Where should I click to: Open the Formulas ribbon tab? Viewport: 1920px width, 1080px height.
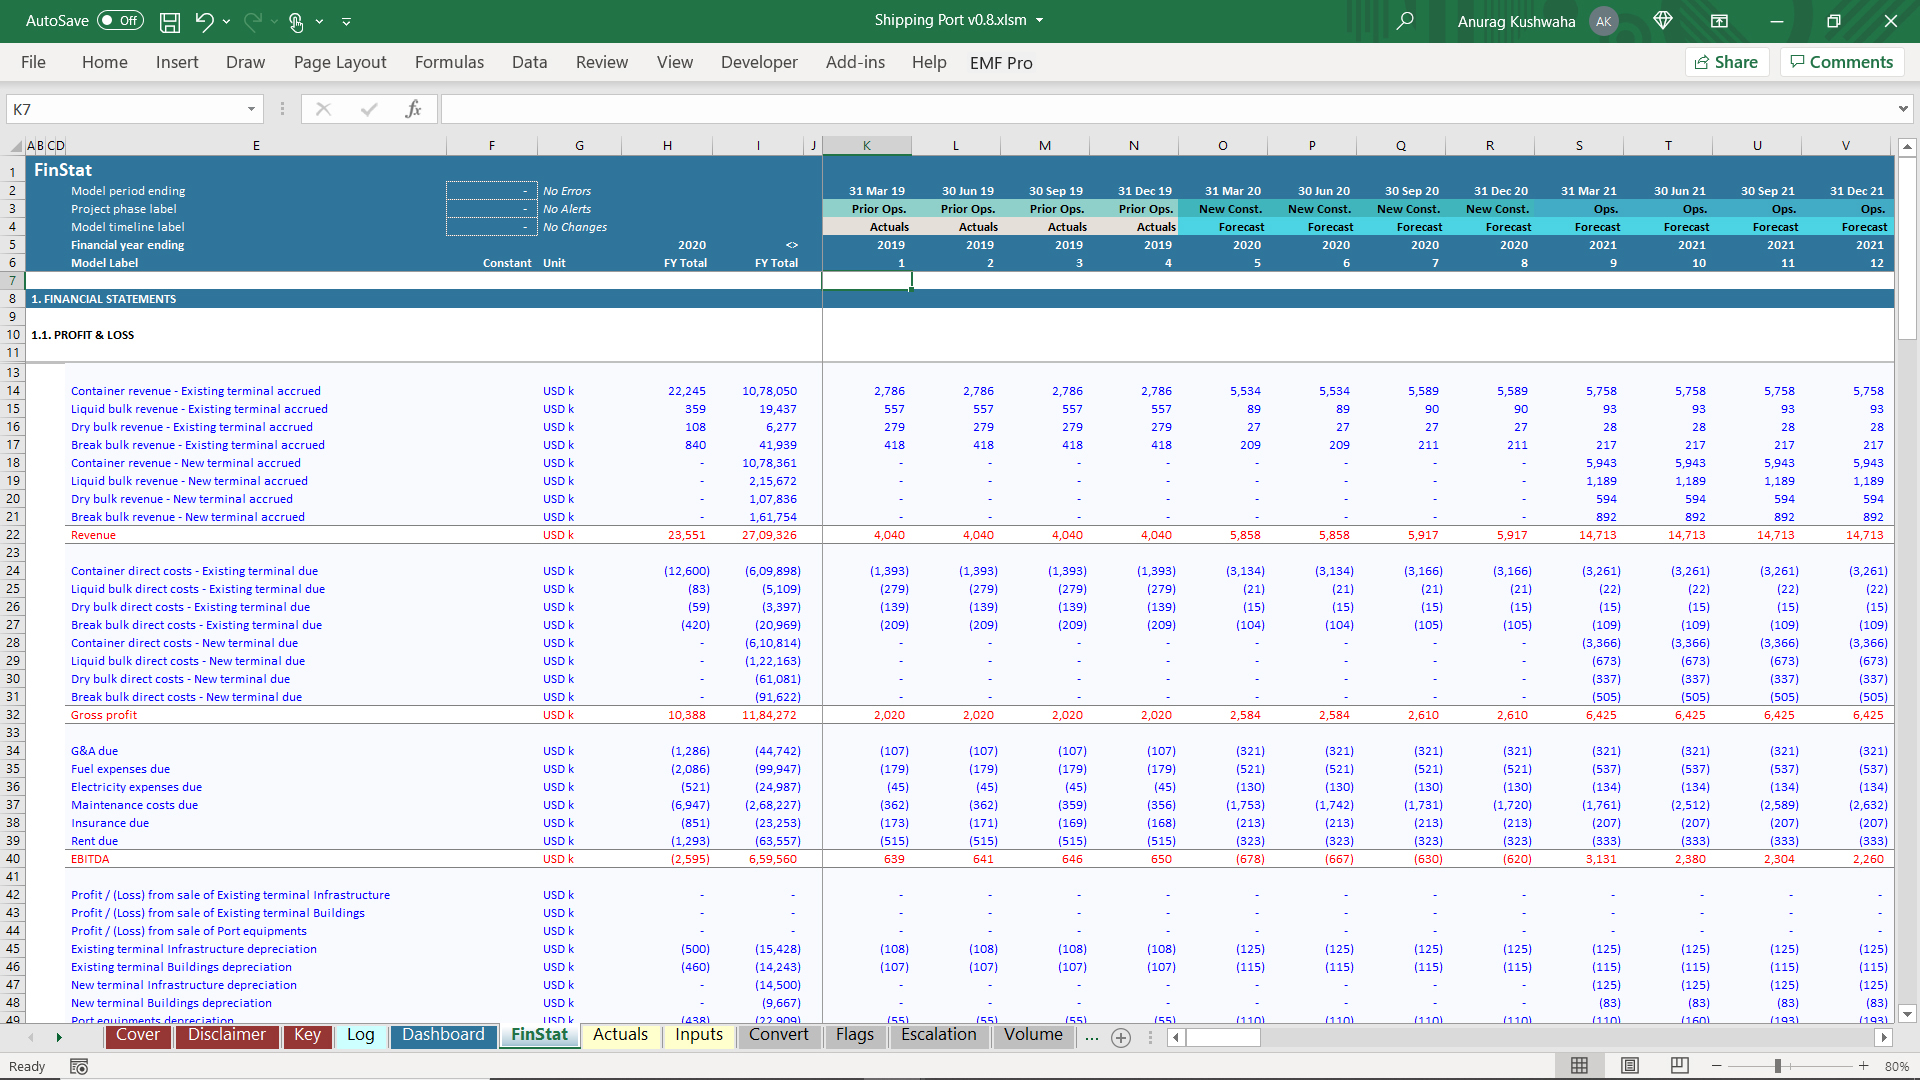coord(449,62)
